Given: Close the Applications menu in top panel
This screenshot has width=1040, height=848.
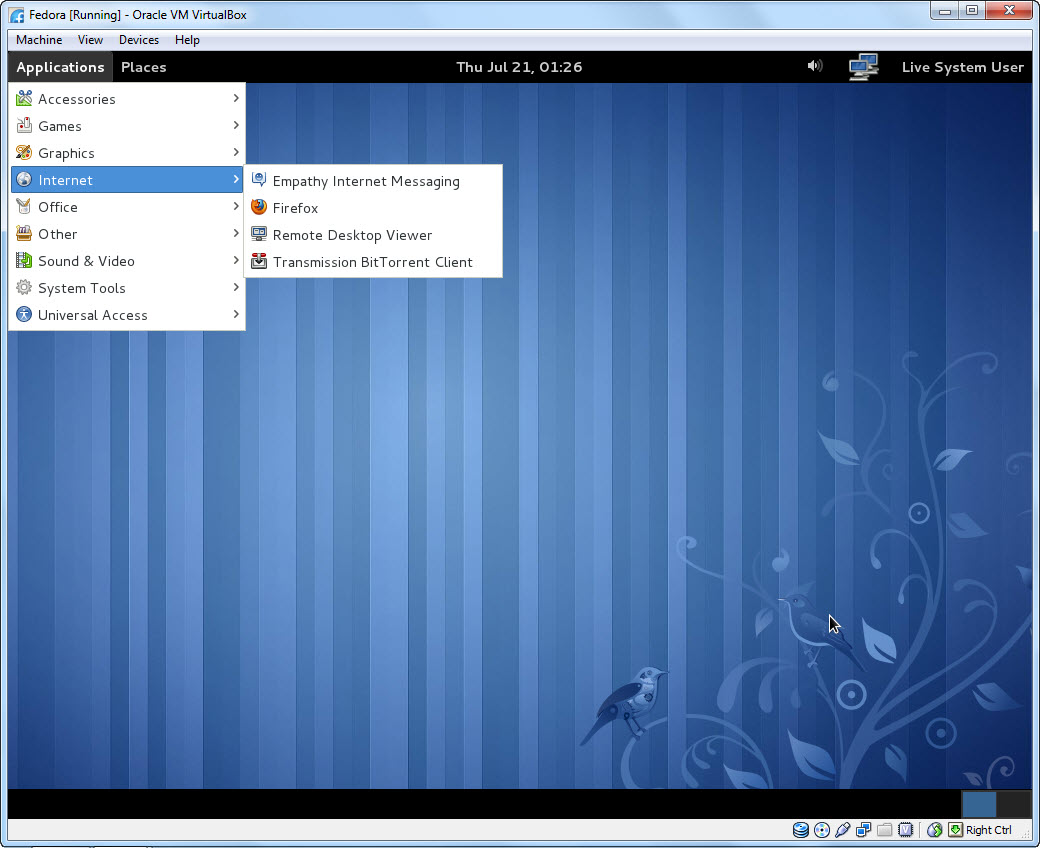Looking at the screenshot, I should coord(60,67).
